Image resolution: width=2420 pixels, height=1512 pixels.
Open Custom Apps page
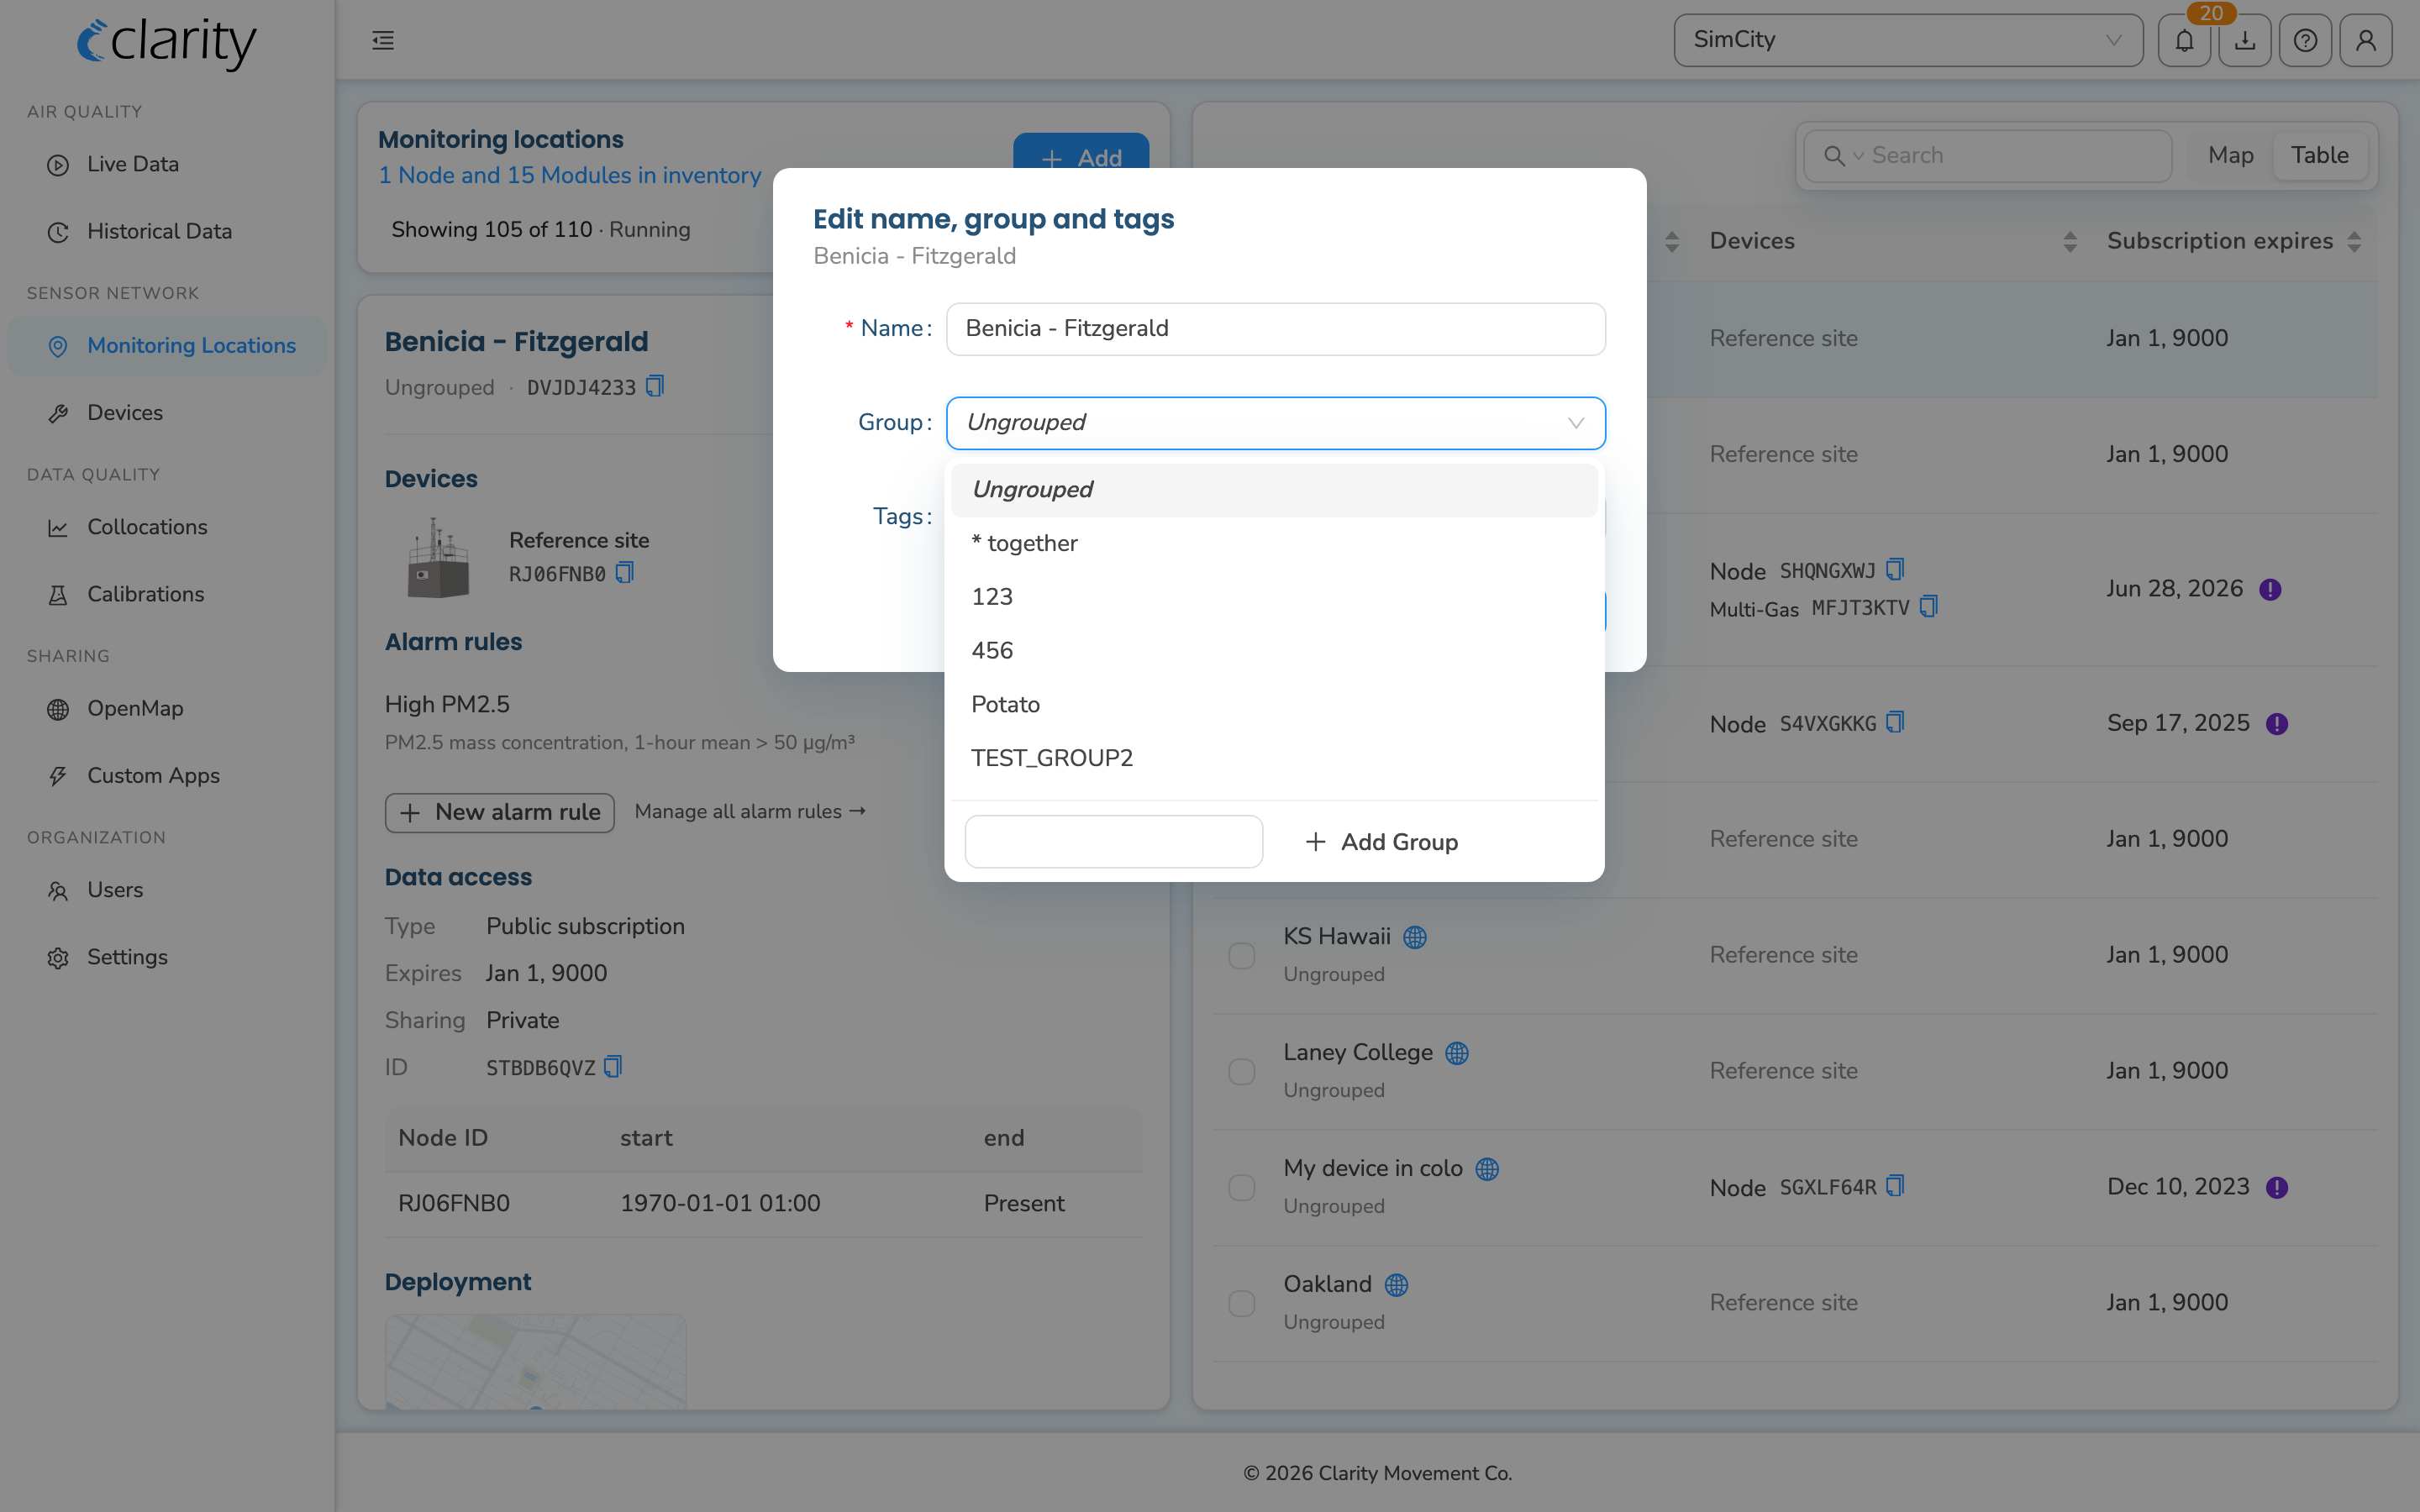[167, 776]
